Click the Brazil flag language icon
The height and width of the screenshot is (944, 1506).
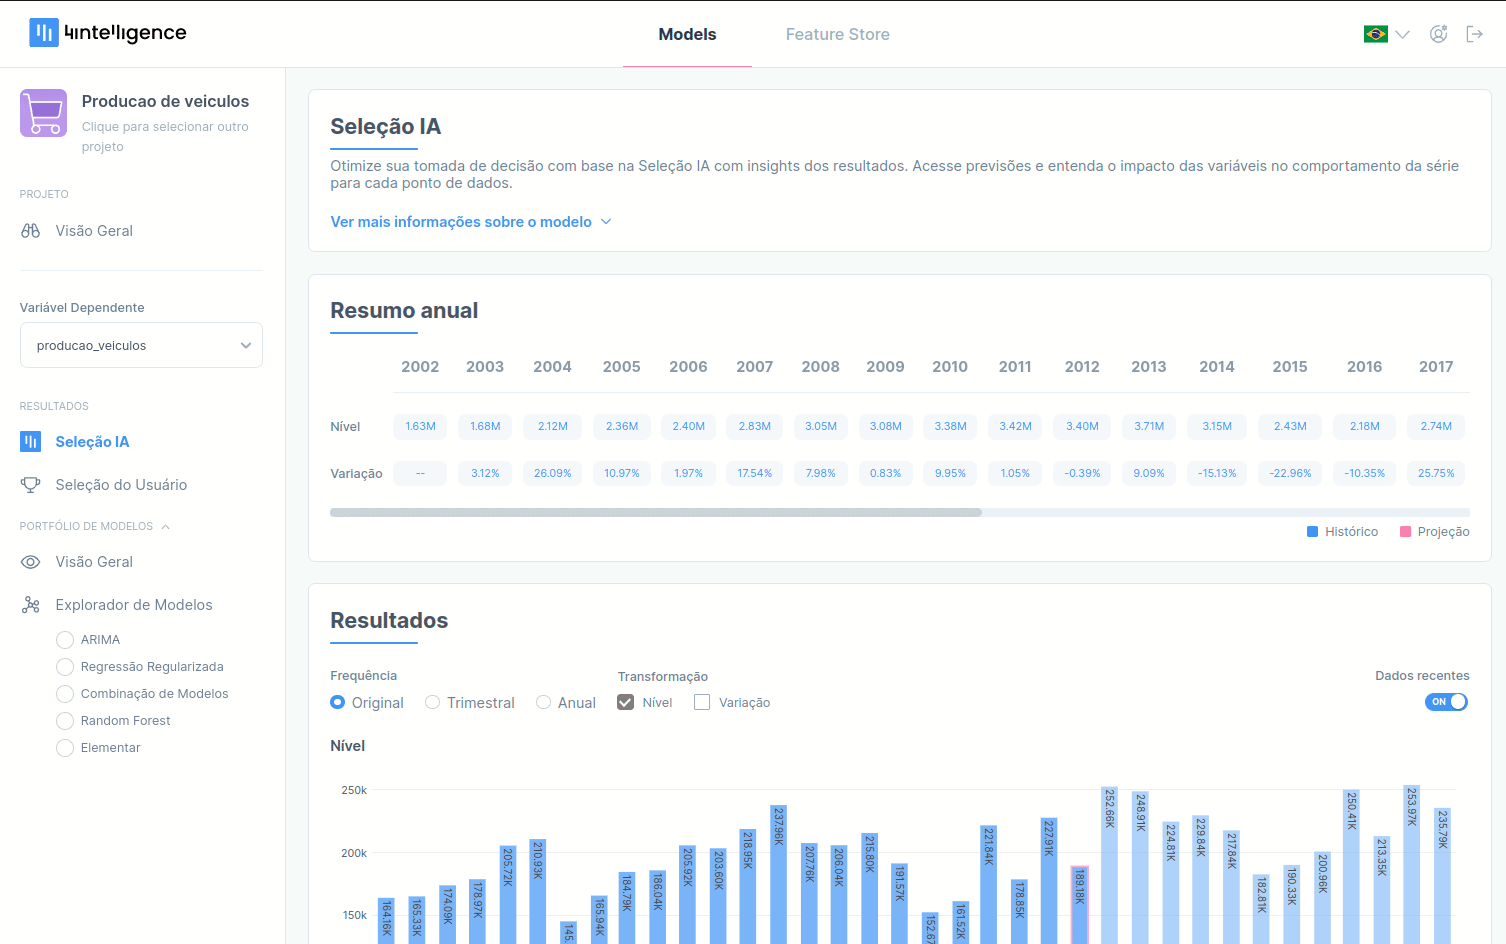click(x=1375, y=34)
